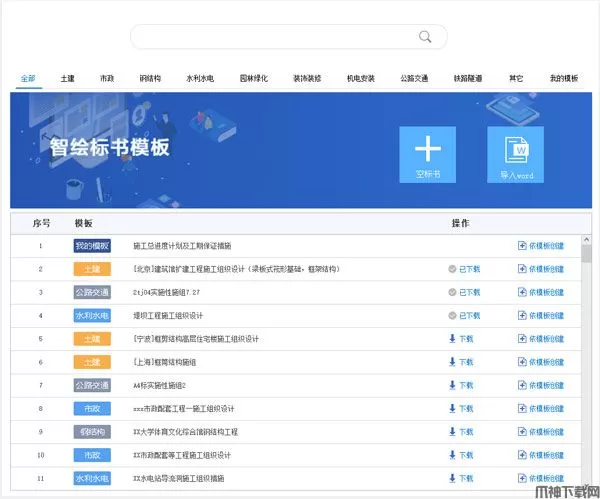Click 已下载 status icon in row 2
This screenshot has height=499, width=600.
(x=453, y=269)
